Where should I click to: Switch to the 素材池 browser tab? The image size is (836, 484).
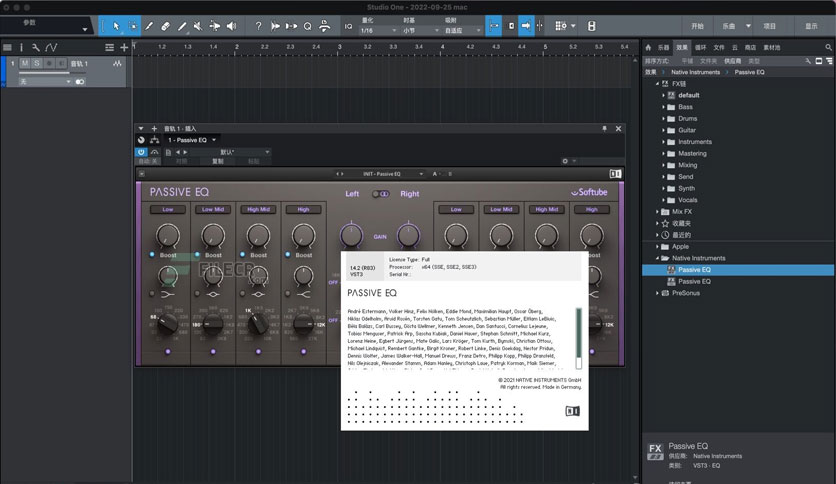tap(771, 47)
